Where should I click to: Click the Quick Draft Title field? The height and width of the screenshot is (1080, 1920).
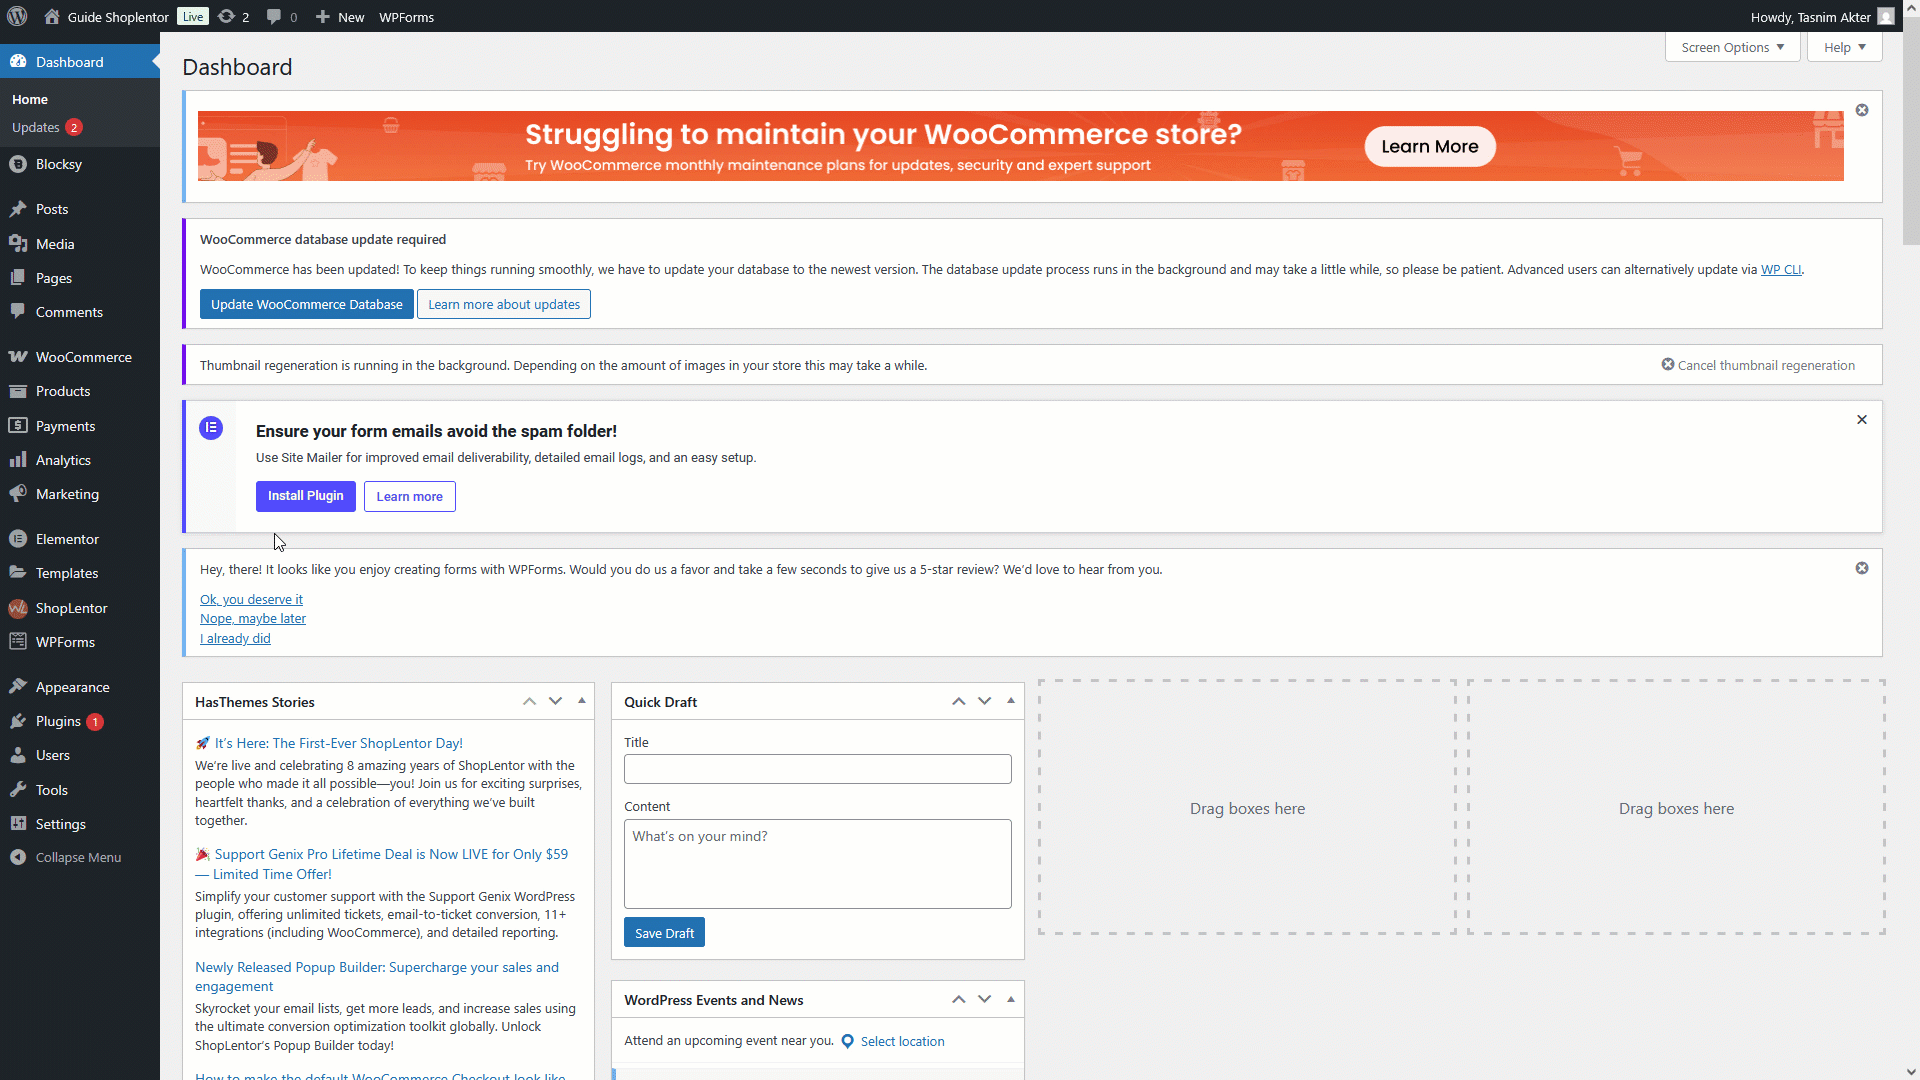[817, 769]
